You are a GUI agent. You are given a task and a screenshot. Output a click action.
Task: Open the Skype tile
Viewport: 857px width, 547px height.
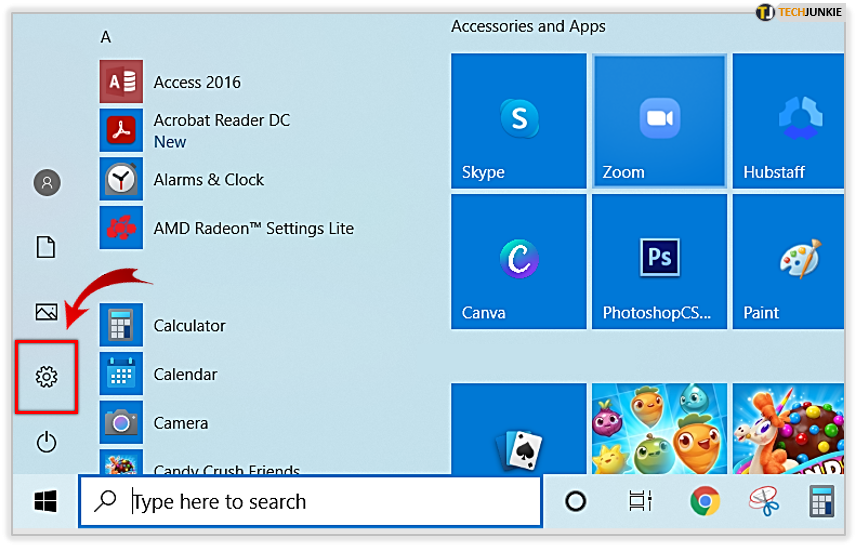coord(519,121)
